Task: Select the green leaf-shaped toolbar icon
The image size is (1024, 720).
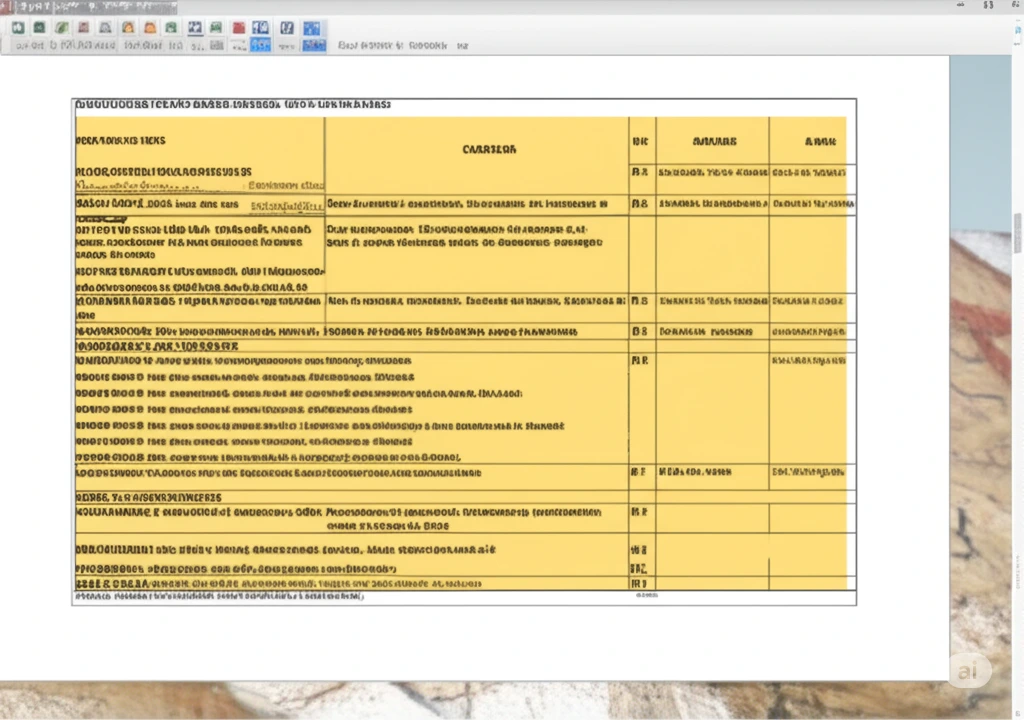Action: [62, 28]
